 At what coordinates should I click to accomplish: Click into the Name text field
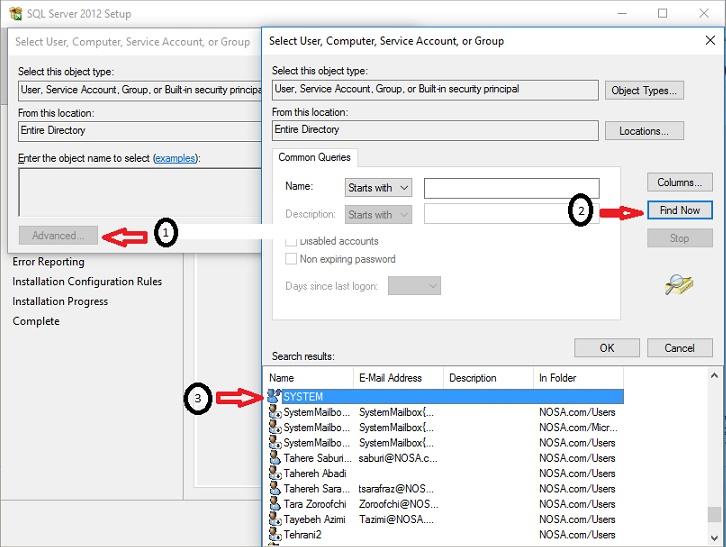pyautogui.click(x=512, y=188)
